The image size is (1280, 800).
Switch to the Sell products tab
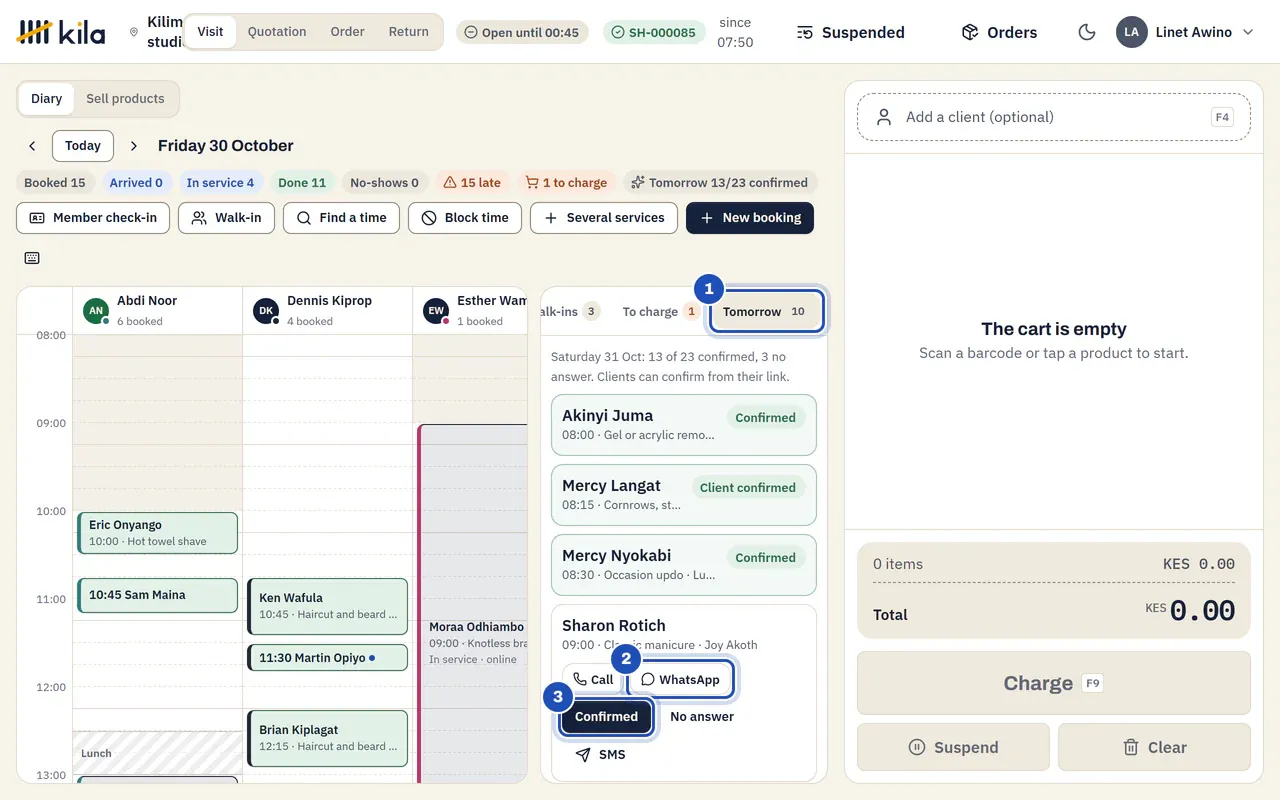[x=125, y=99]
